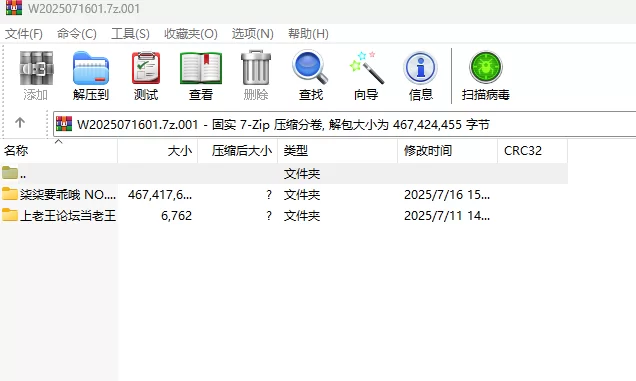Click the archive path address field
This screenshot has height=381, width=636.
(344, 124)
